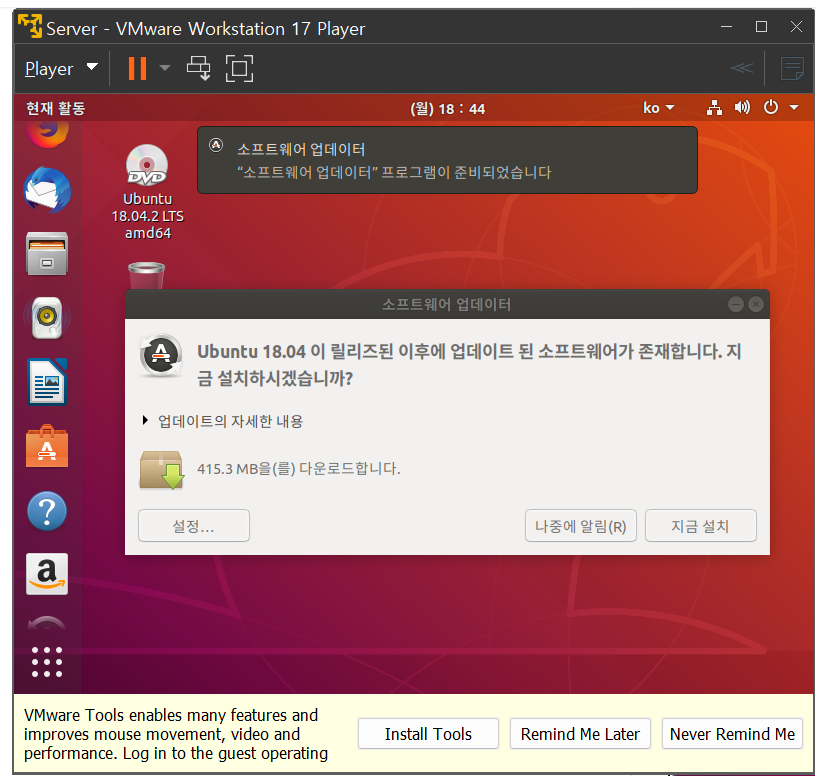Open Rhythmbox music player in dock
Image resolution: width=815 pixels, height=776 pixels.
click(x=47, y=318)
